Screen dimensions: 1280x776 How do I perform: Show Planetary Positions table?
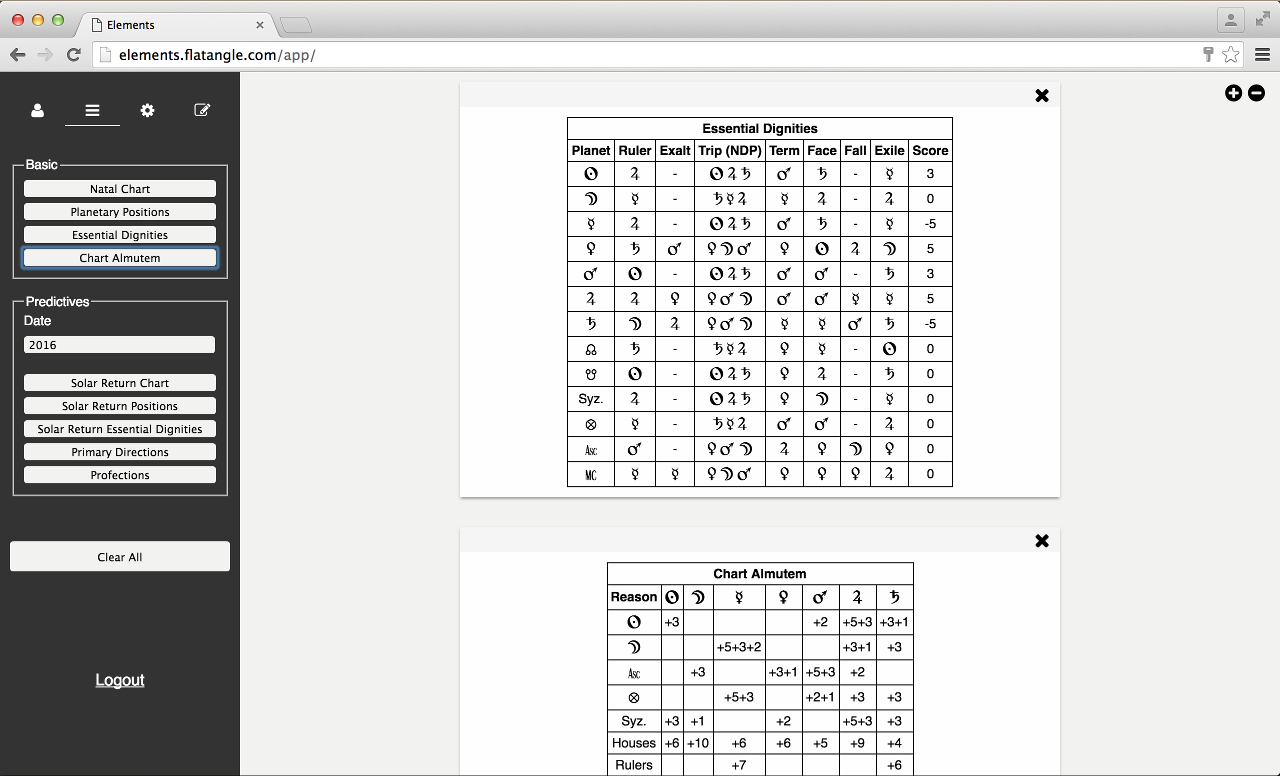[x=120, y=212]
